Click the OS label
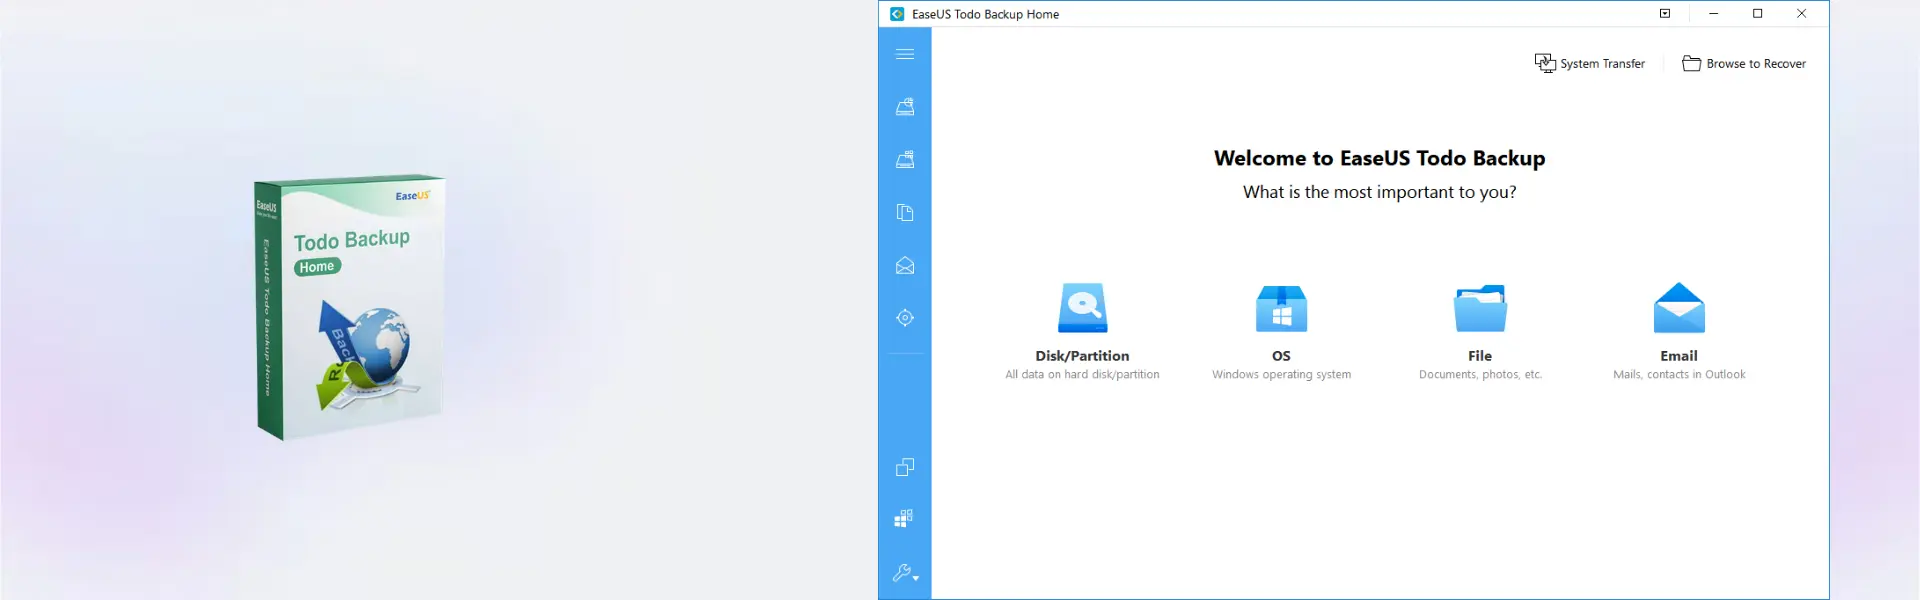The height and width of the screenshot is (600, 1920). 1281,356
